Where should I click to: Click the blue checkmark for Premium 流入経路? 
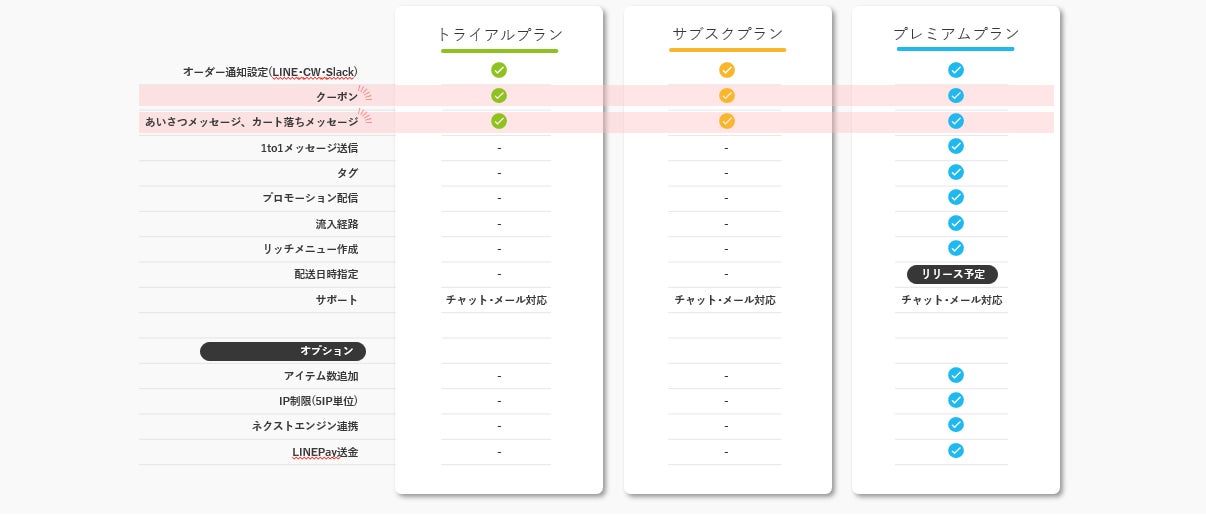coord(956,223)
